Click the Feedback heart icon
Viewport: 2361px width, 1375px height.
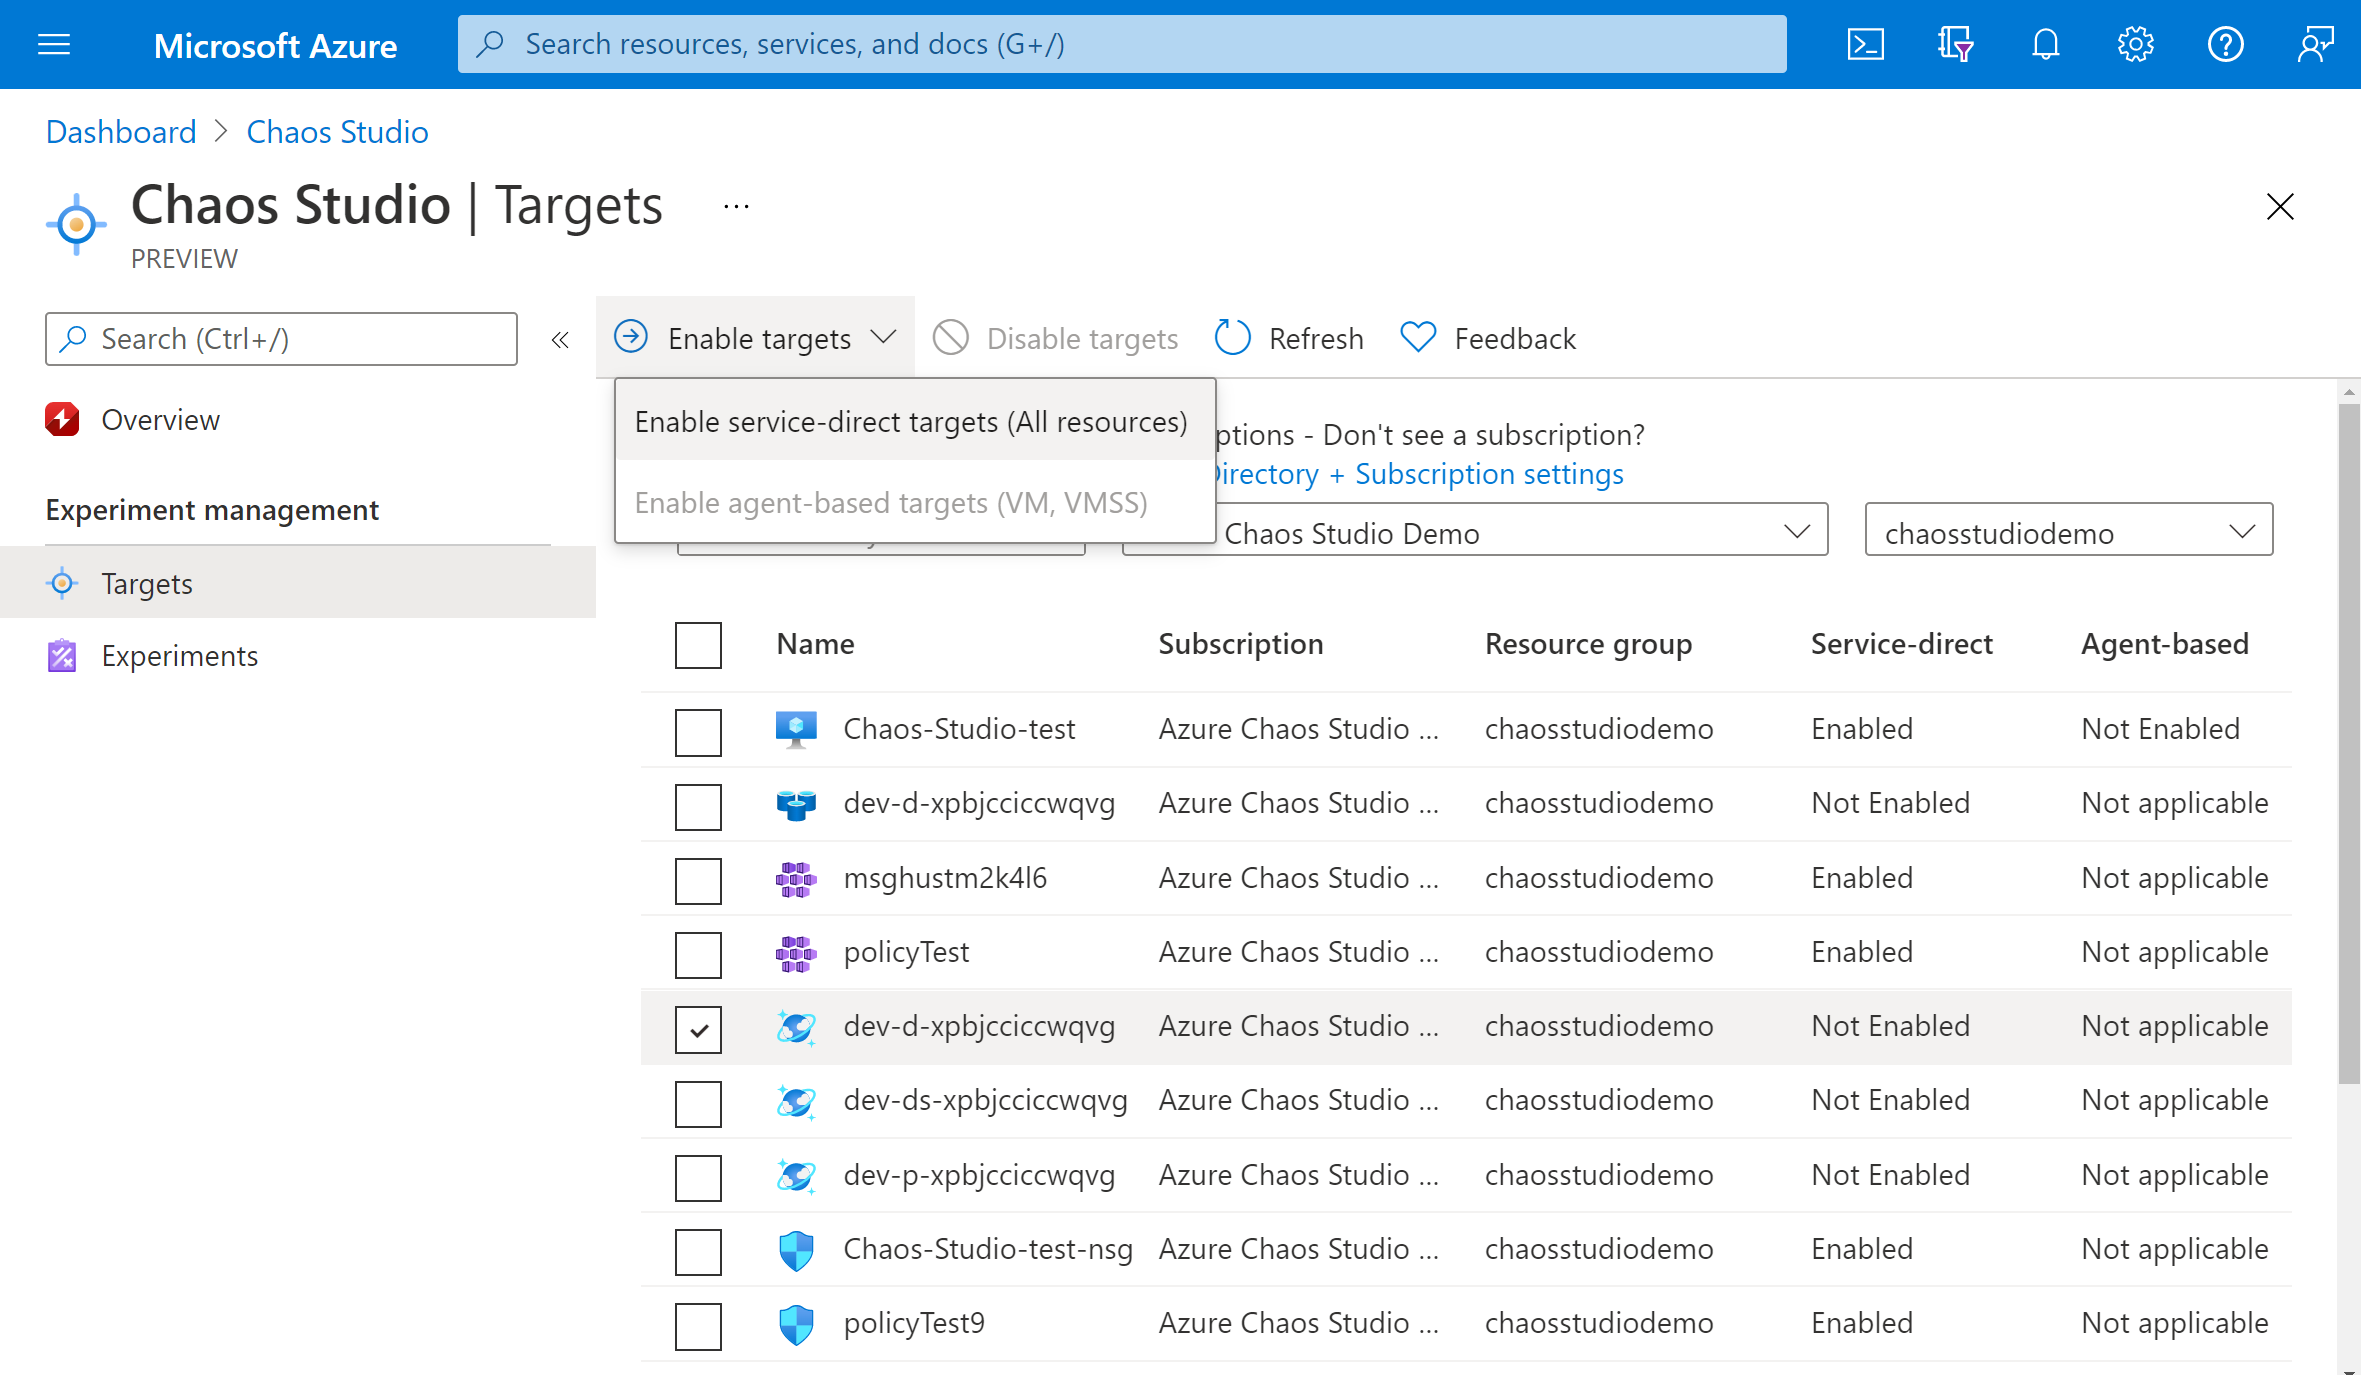[1415, 339]
